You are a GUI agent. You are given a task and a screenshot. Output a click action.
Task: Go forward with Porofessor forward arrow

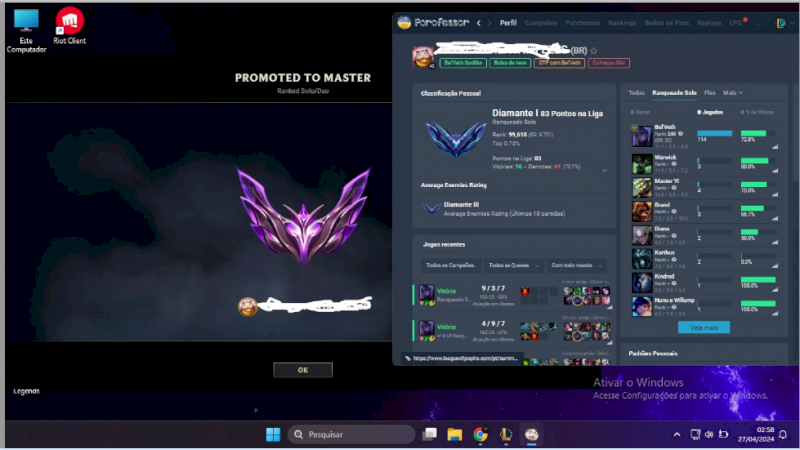tap(490, 23)
